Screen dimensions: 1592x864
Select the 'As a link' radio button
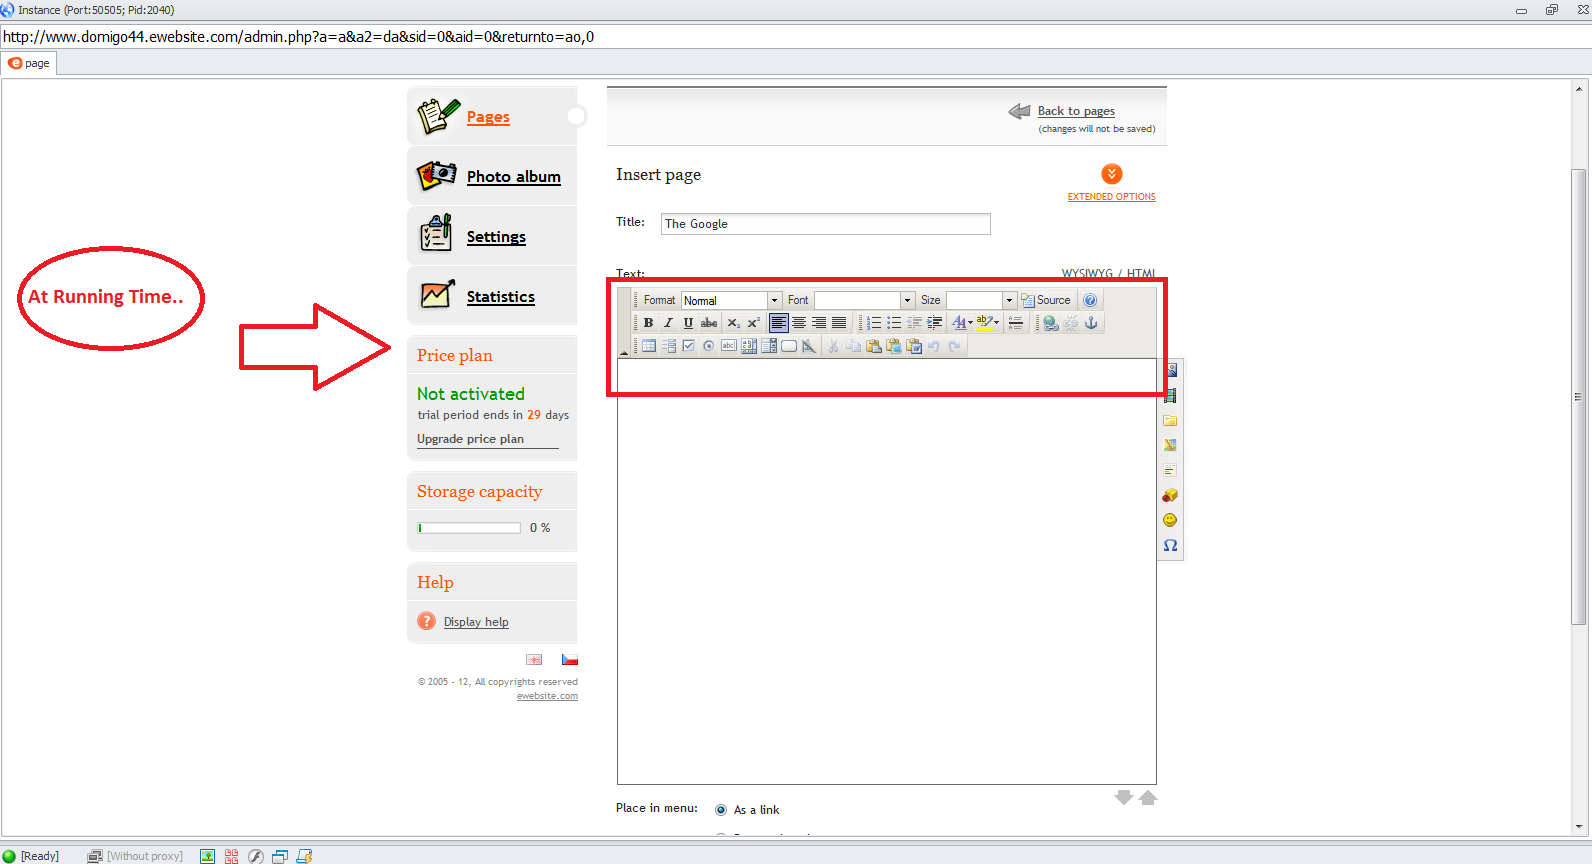[721, 810]
